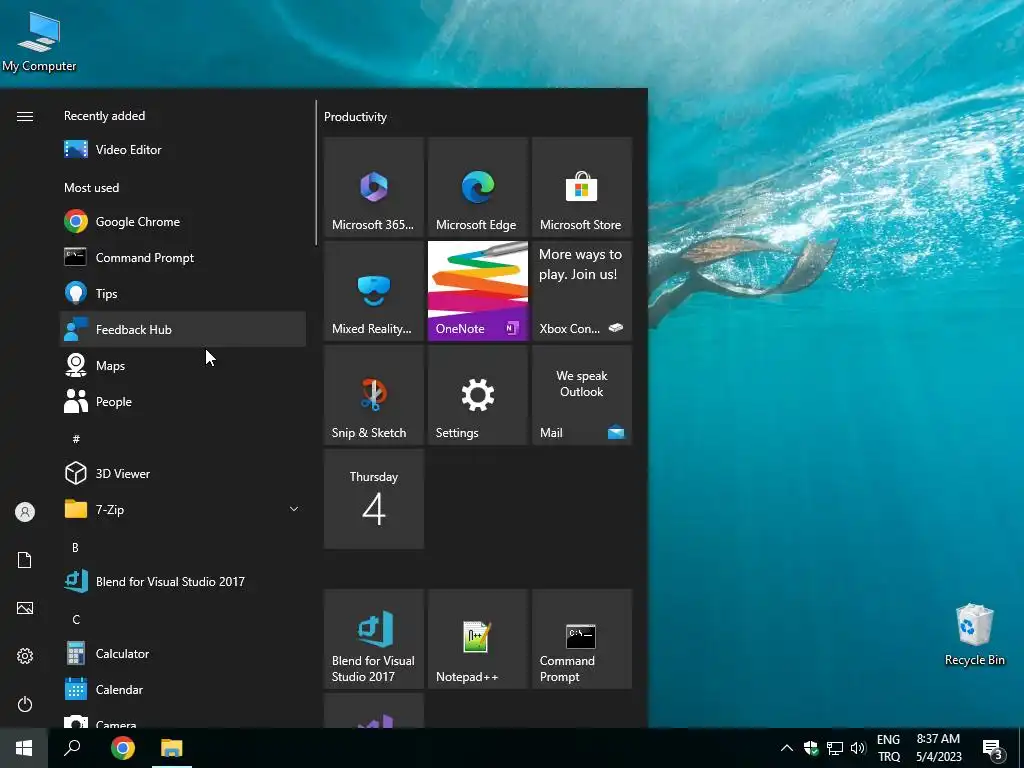Open File Explorer from the taskbar

coord(172,748)
